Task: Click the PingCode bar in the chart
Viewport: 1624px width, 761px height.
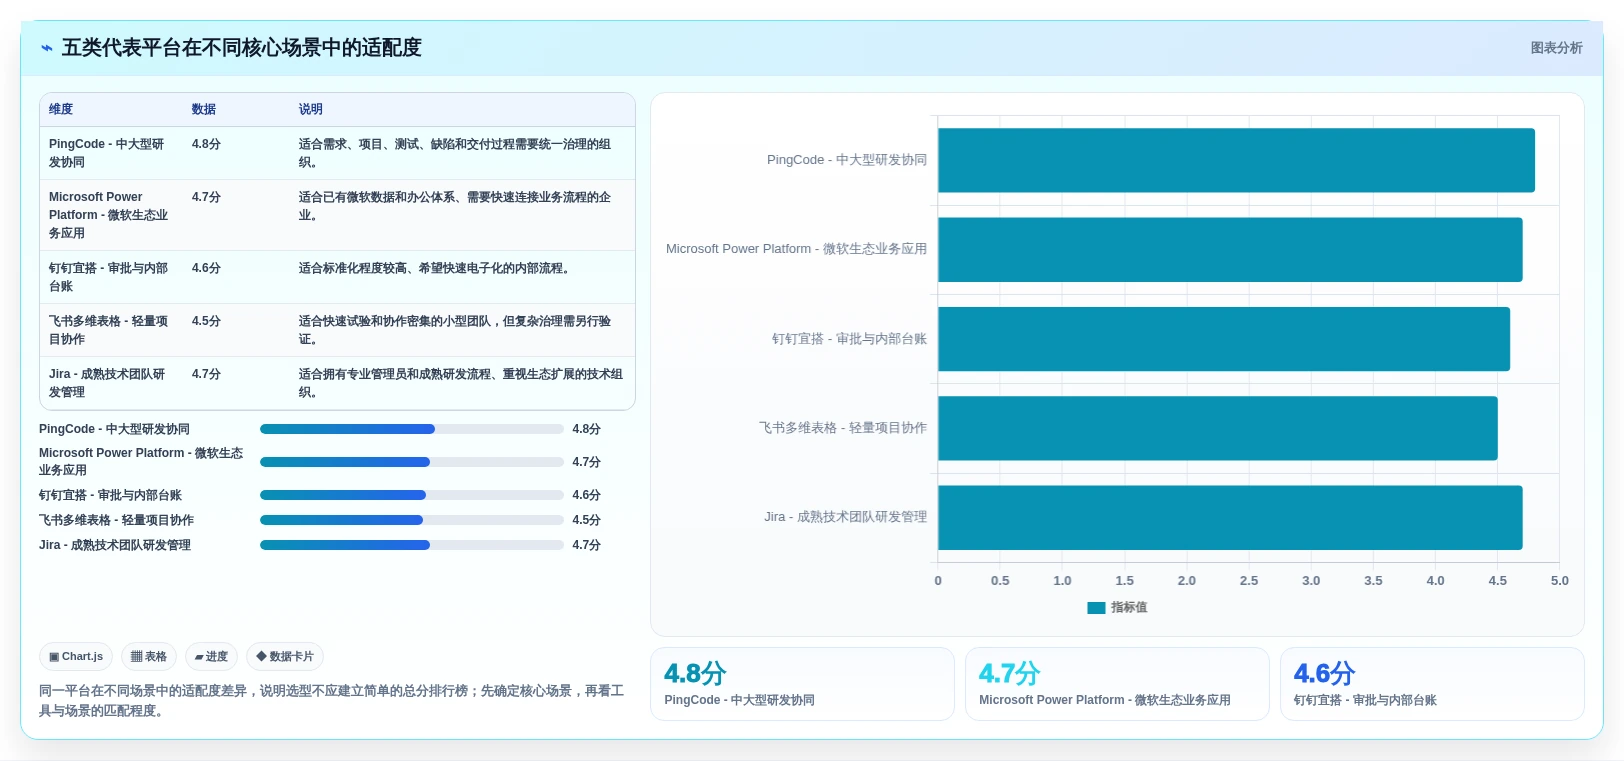Action: coord(1236,160)
